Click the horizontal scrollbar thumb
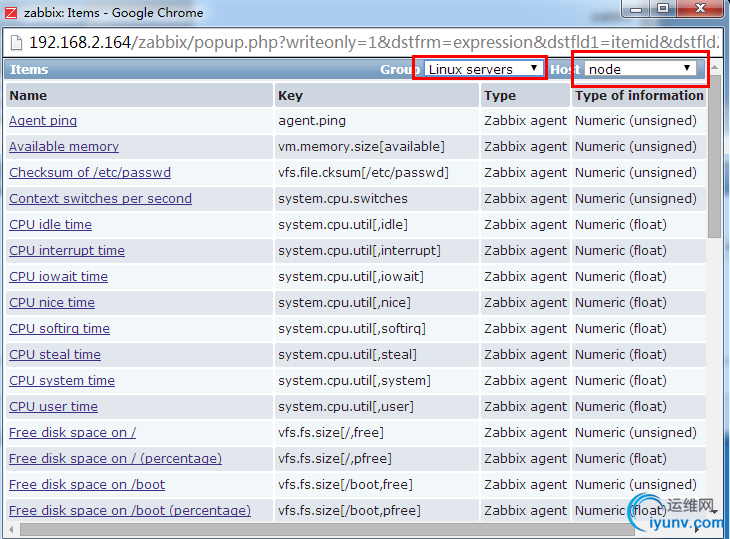 click(327, 529)
